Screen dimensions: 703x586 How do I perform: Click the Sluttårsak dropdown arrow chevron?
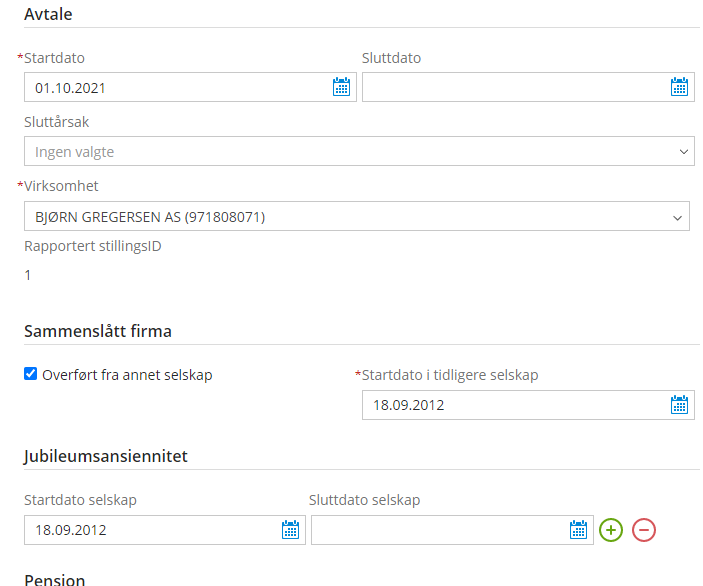(683, 152)
